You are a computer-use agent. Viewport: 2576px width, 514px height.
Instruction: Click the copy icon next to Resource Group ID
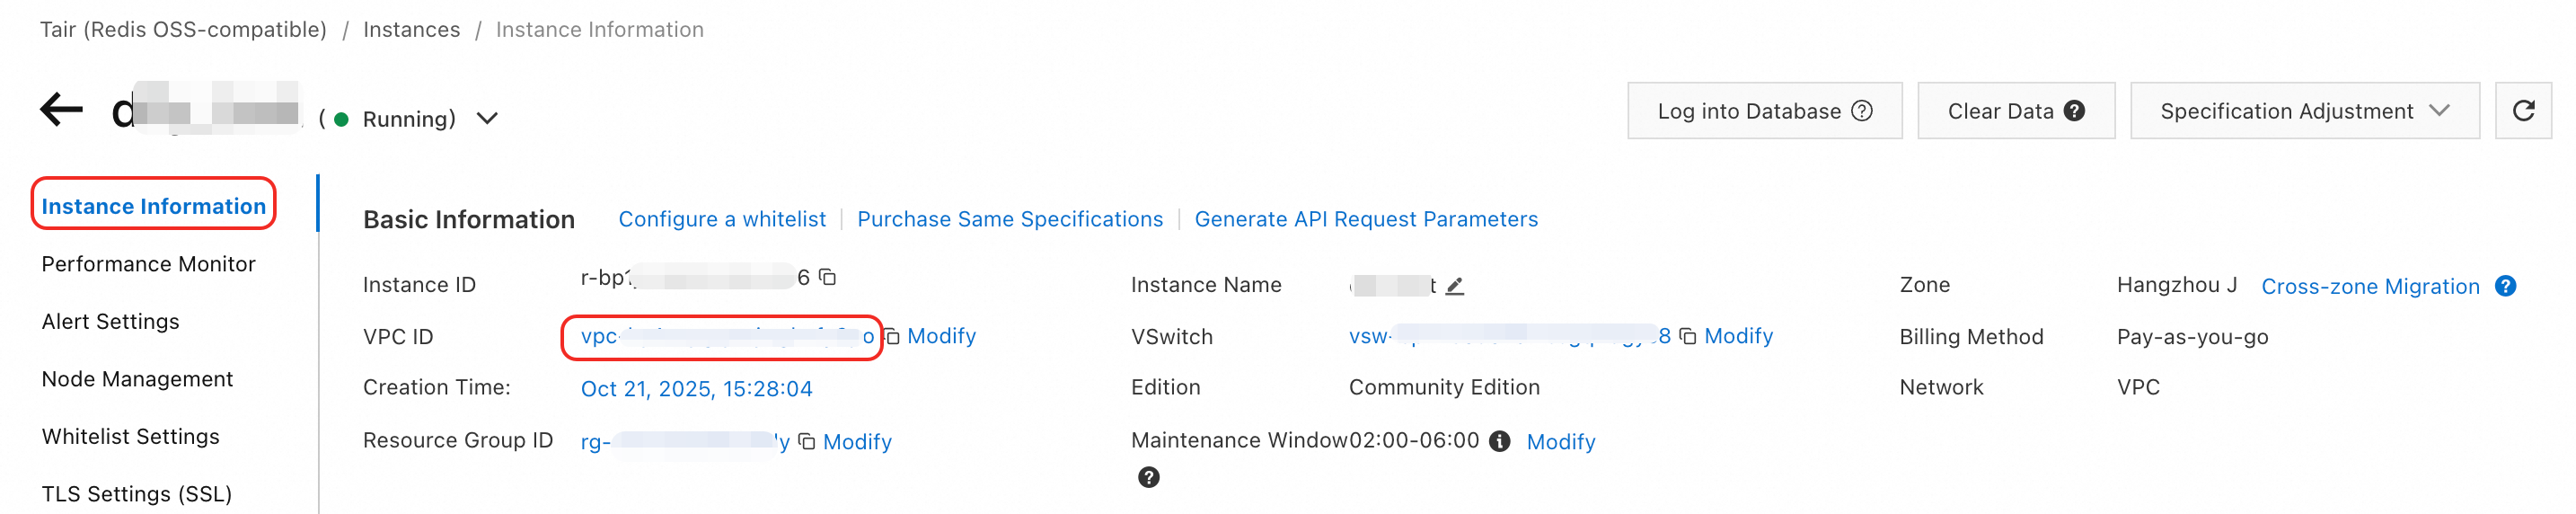807,442
